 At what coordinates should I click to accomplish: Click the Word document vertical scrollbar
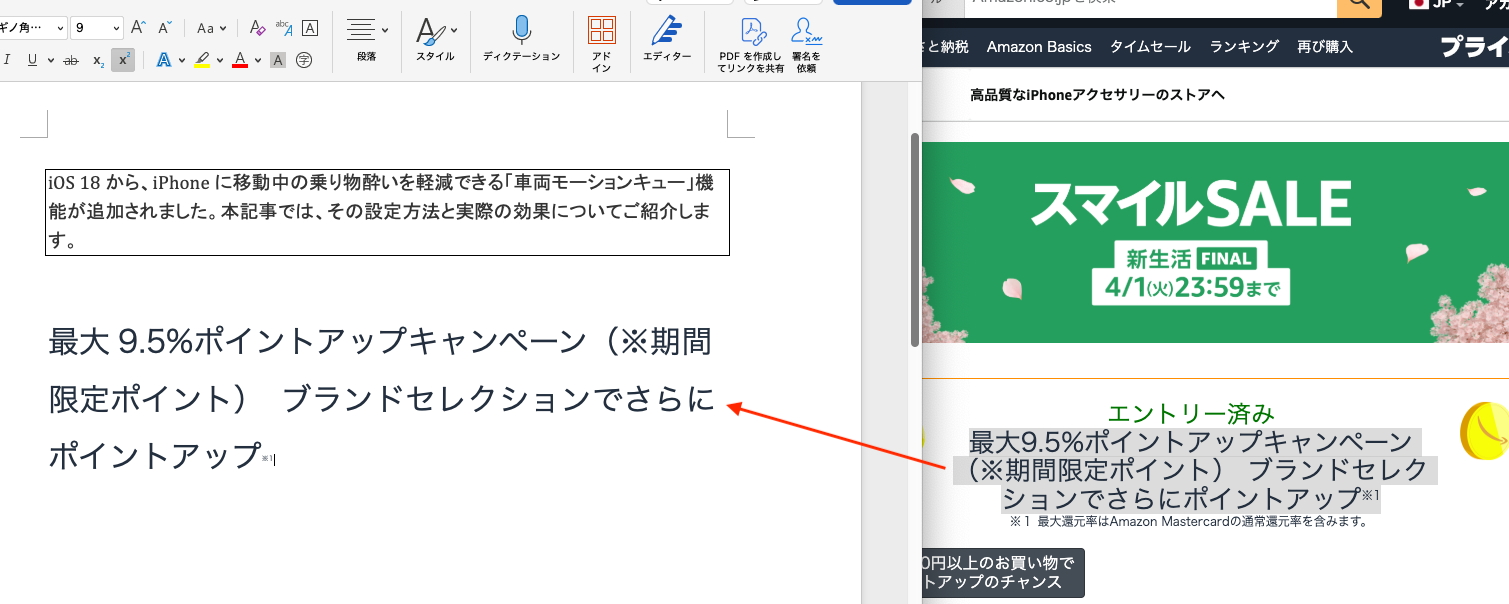[x=914, y=240]
